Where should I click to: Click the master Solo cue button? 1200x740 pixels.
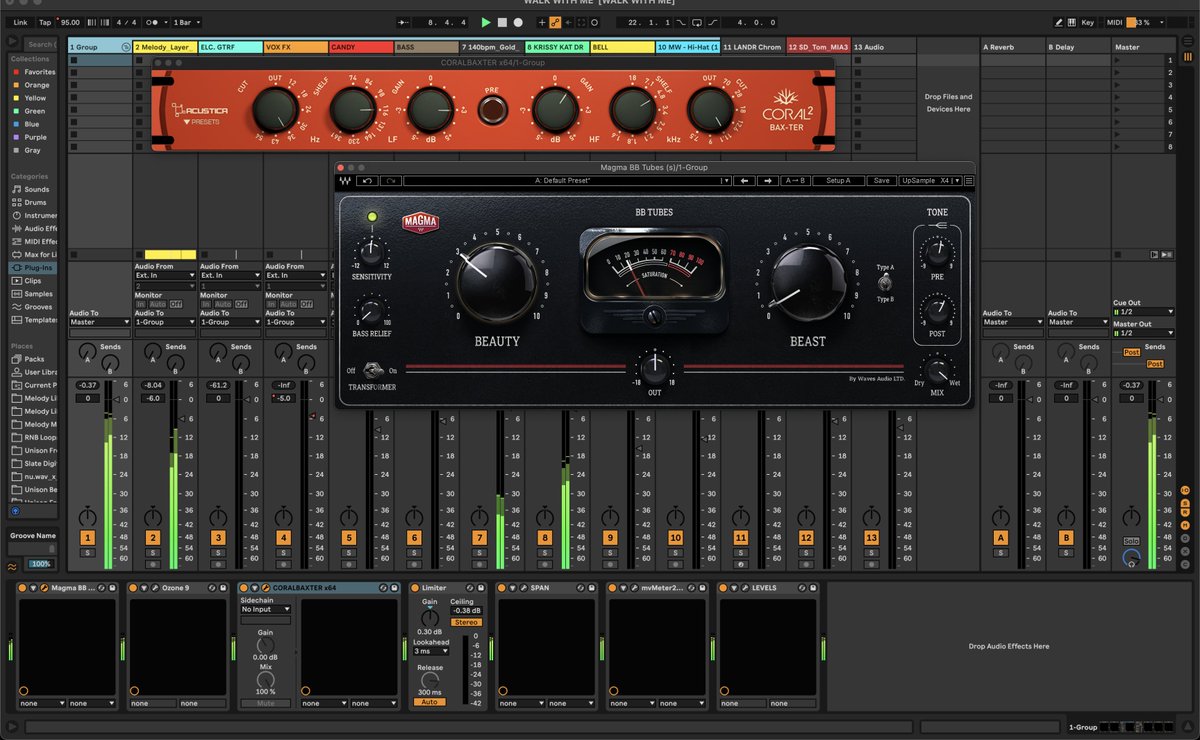coord(1131,541)
